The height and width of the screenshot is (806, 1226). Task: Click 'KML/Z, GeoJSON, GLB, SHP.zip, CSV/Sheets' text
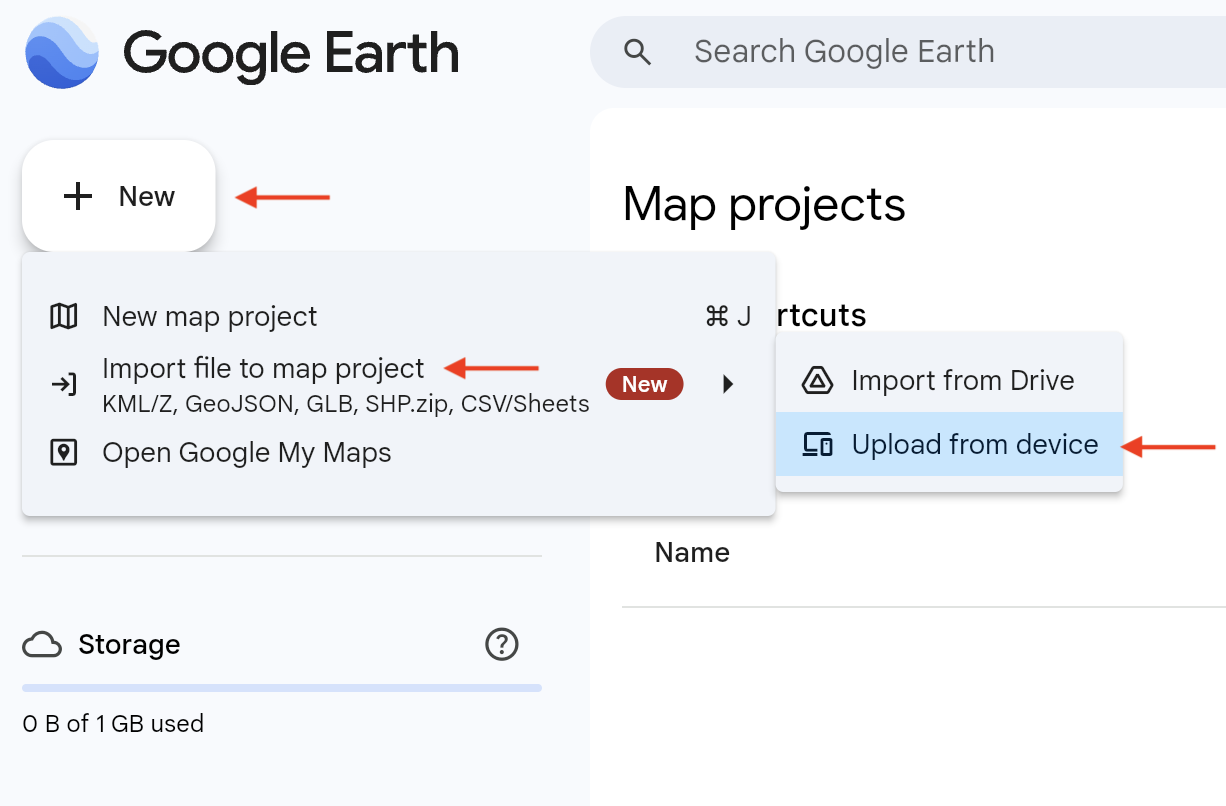click(x=346, y=405)
